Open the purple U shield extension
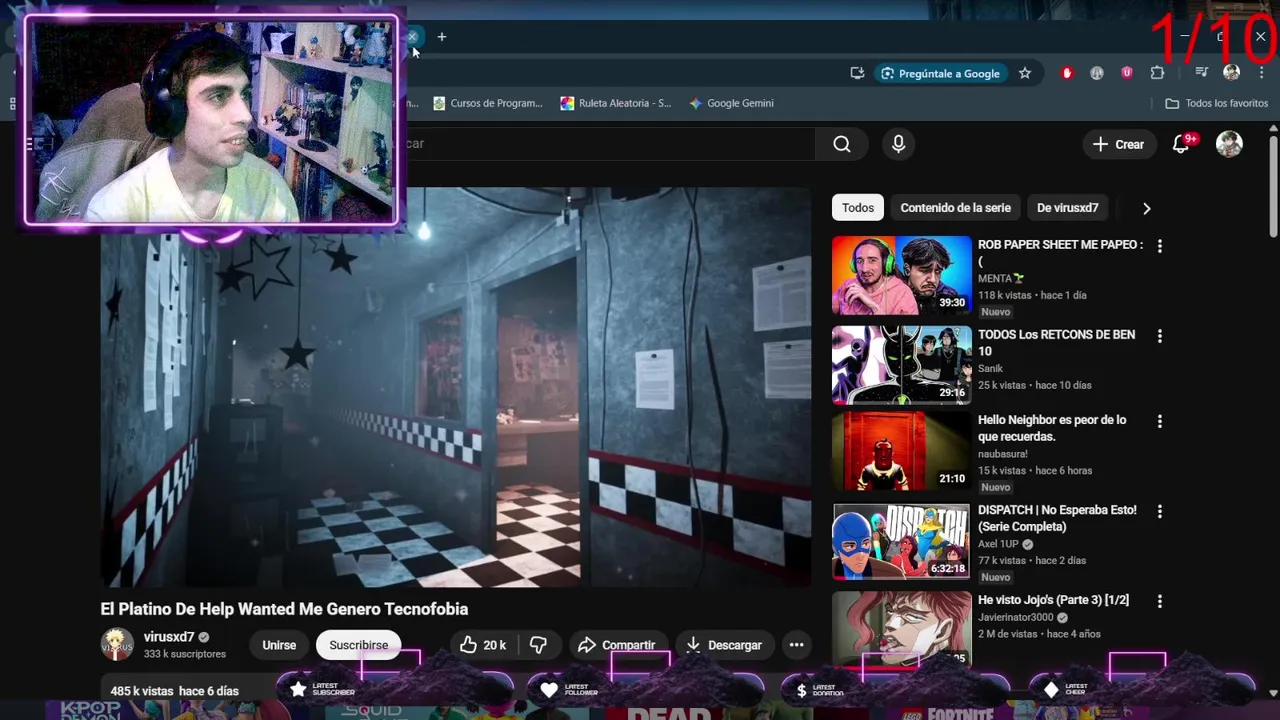This screenshot has width=1280, height=720. pos(1127,73)
